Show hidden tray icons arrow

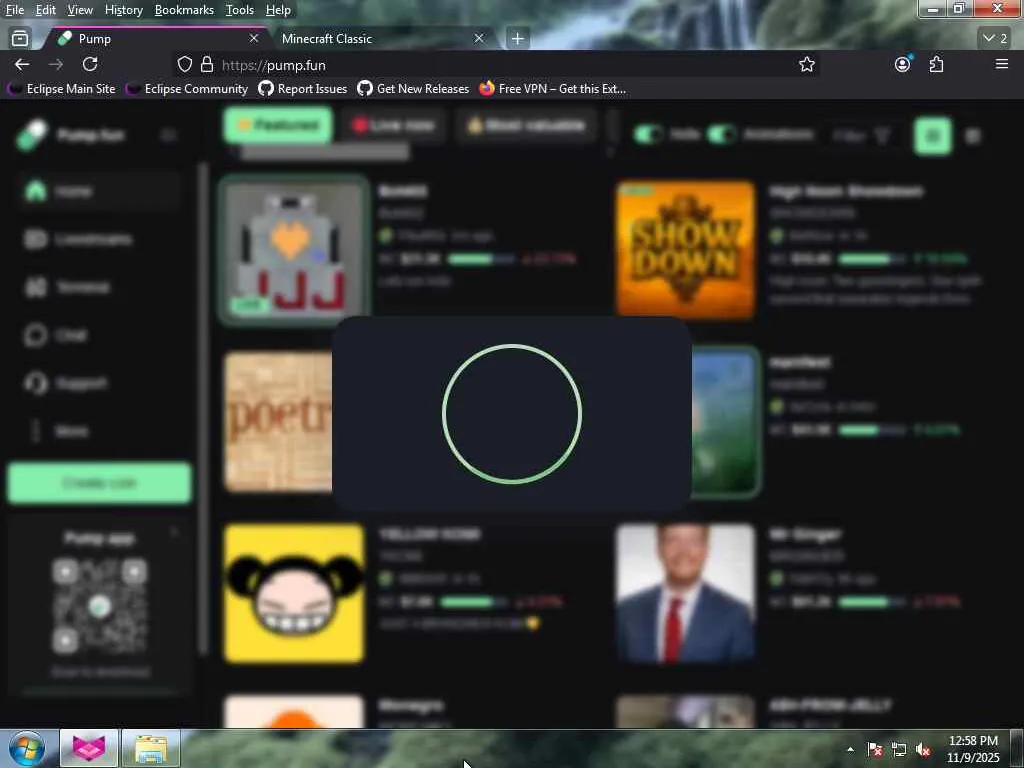click(850, 749)
